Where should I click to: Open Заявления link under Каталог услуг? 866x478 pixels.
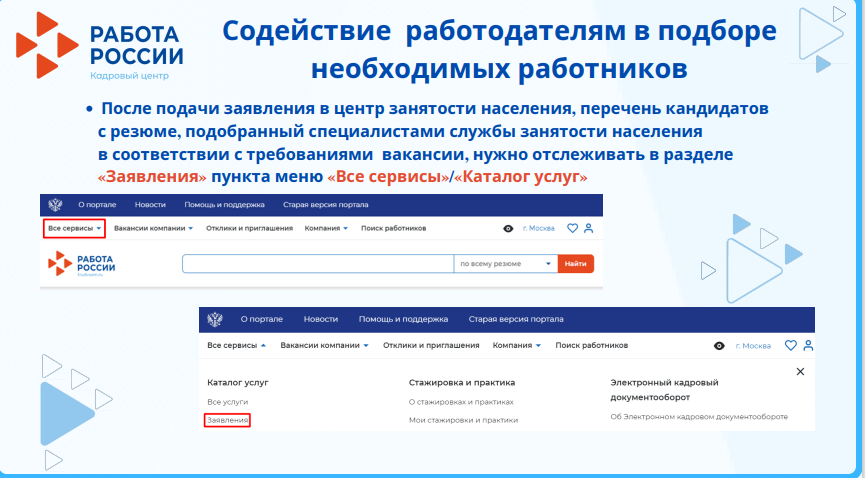[228, 421]
